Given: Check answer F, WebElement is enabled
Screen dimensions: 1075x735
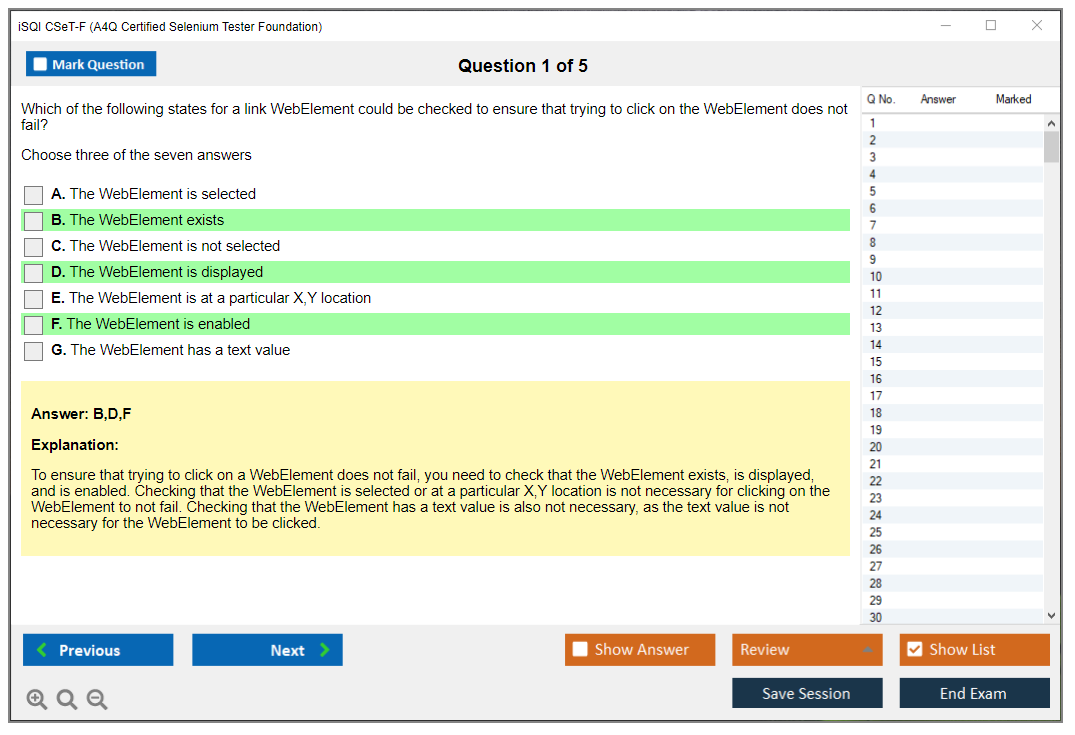Looking at the screenshot, I should pos(34,325).
